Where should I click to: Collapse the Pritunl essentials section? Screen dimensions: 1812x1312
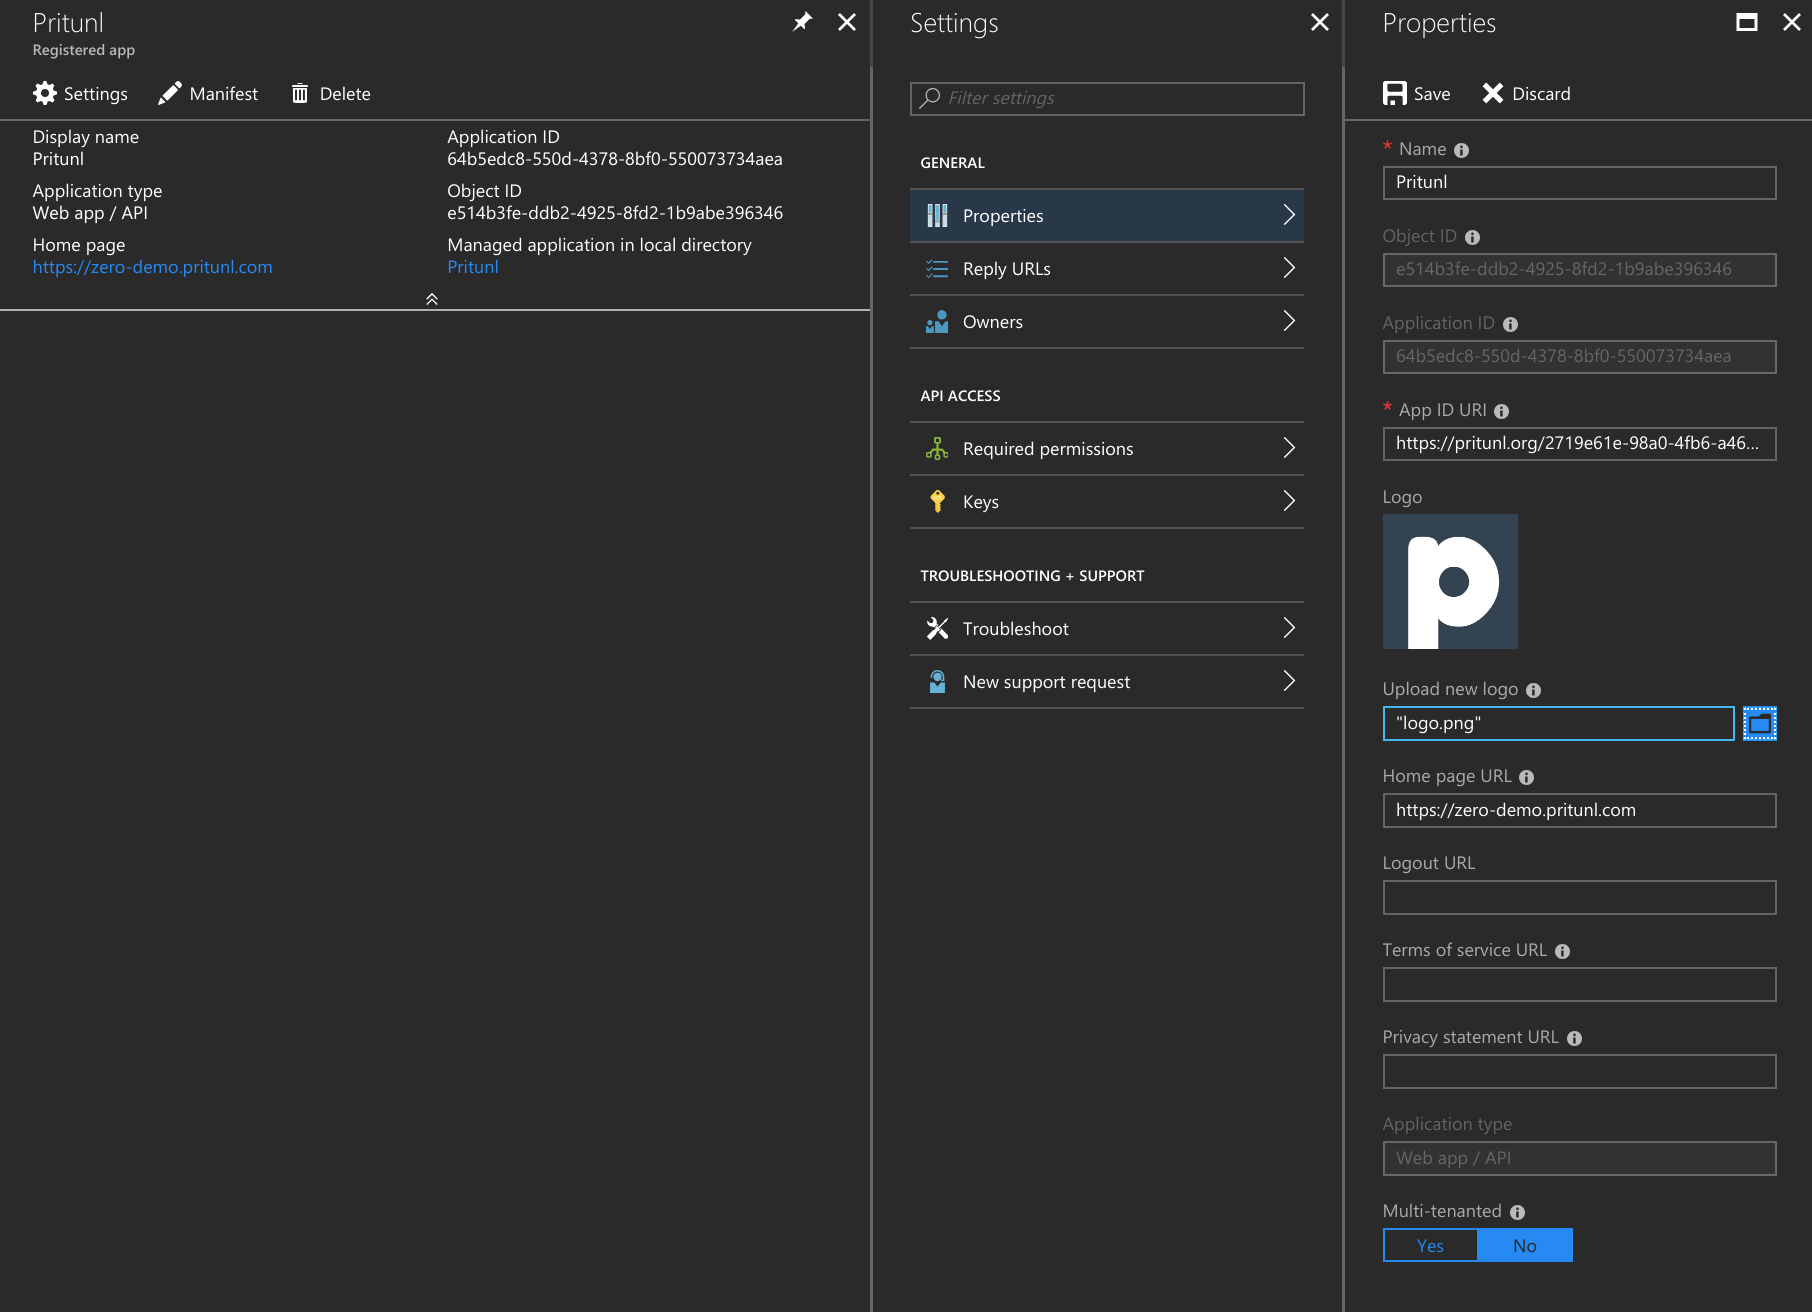pyautogui.click(x=432, y=299)
